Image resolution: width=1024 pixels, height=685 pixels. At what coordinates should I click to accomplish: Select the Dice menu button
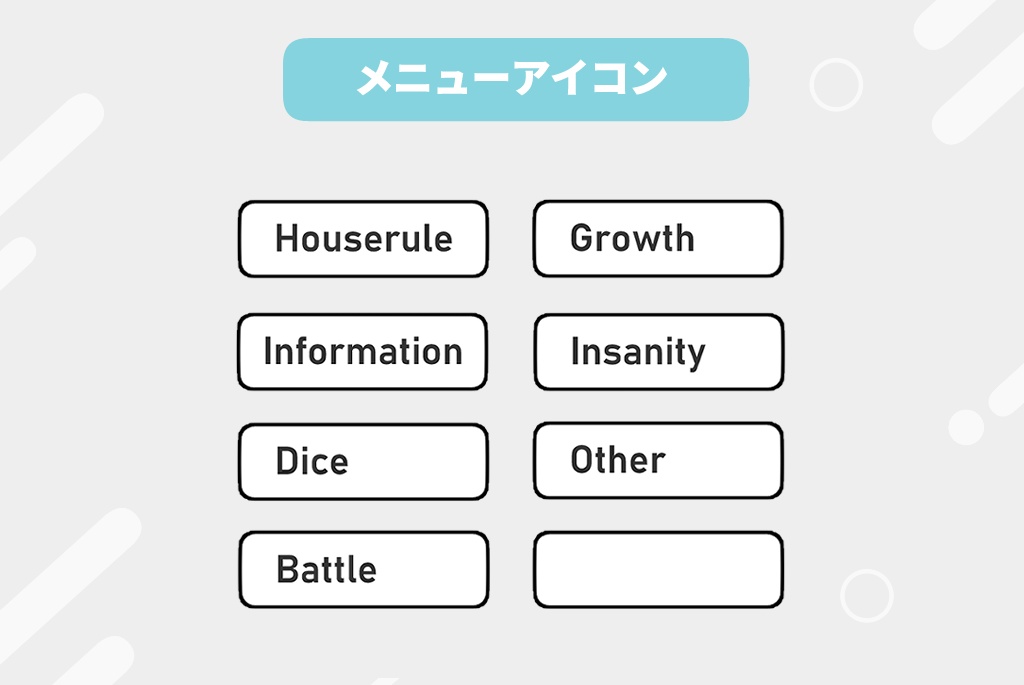tap(363, 461)
